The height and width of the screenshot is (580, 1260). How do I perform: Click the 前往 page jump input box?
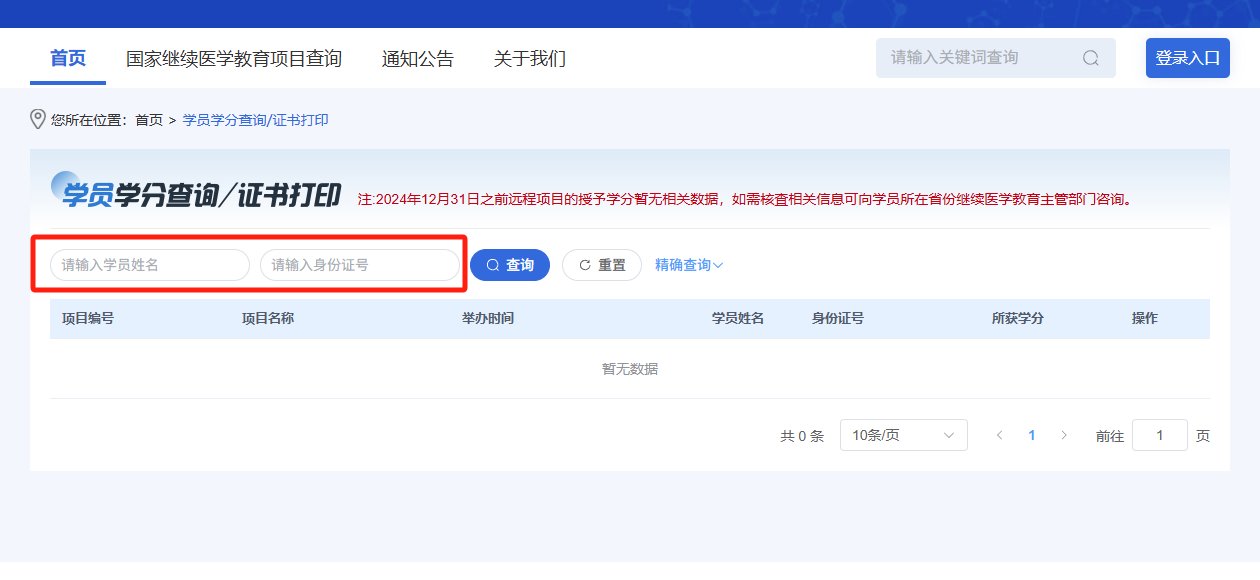click(x=1159, y=435)
